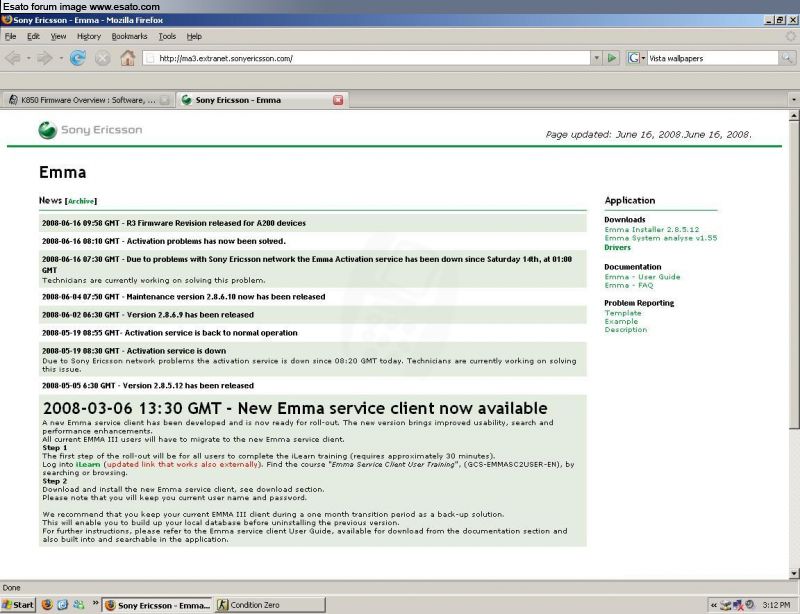The image size is (800, 614).
Task: Open the News Archive link
Action: coord(81,201)
